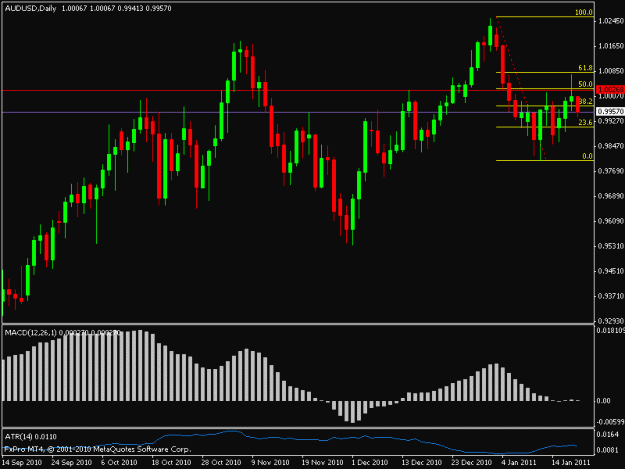The width and height of the screenshot is (625, 469).
Task: Click the 0.97690 price scale value
Action: pos(611,171)
